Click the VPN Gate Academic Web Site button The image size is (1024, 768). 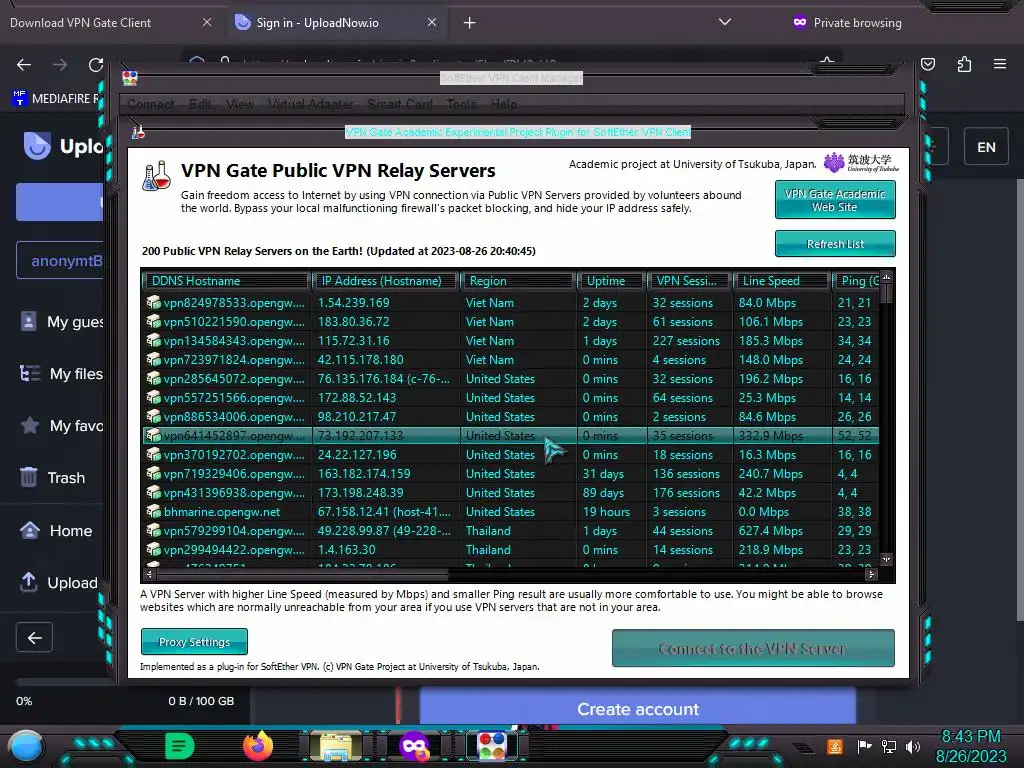click(x=835, y=200)
